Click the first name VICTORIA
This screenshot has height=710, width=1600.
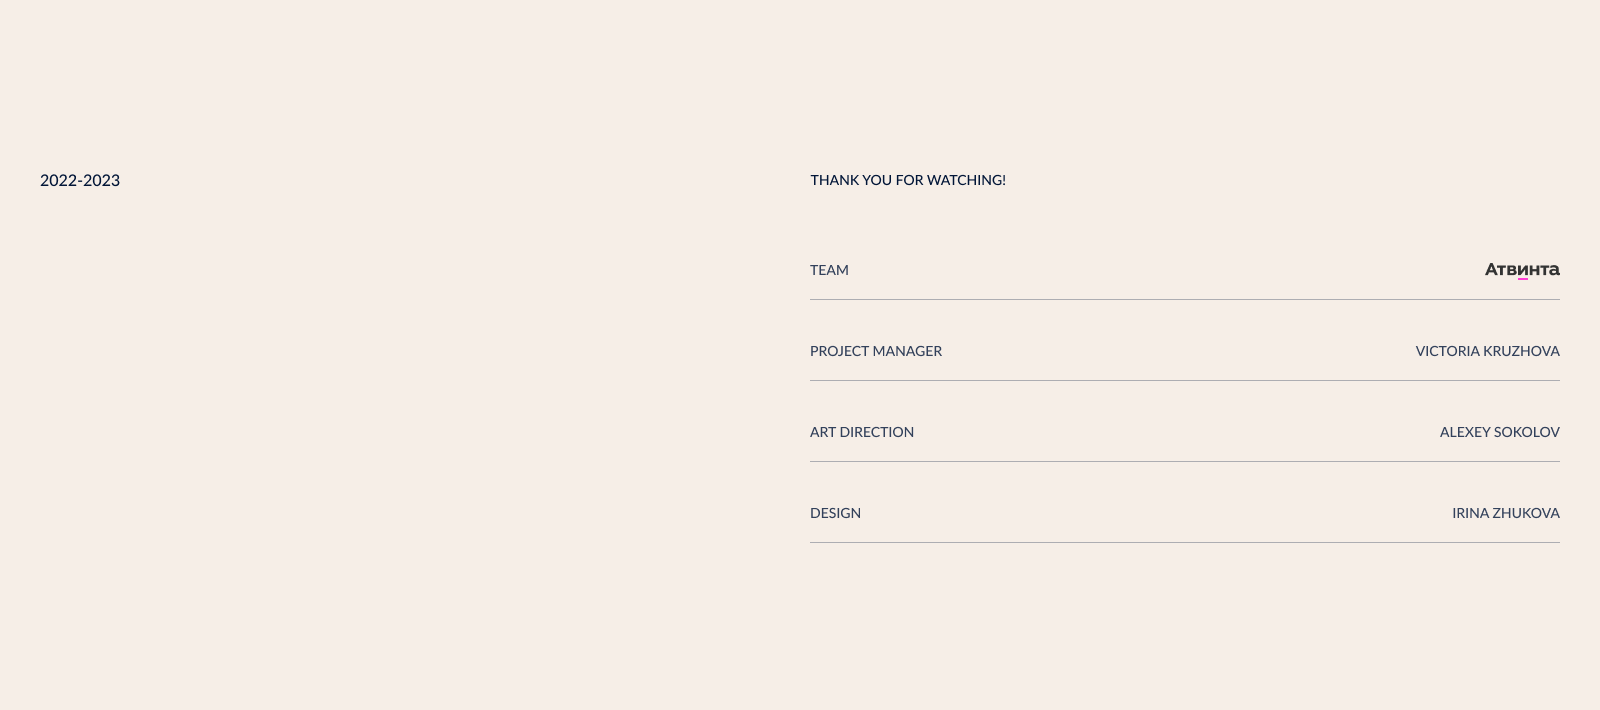1448,352
